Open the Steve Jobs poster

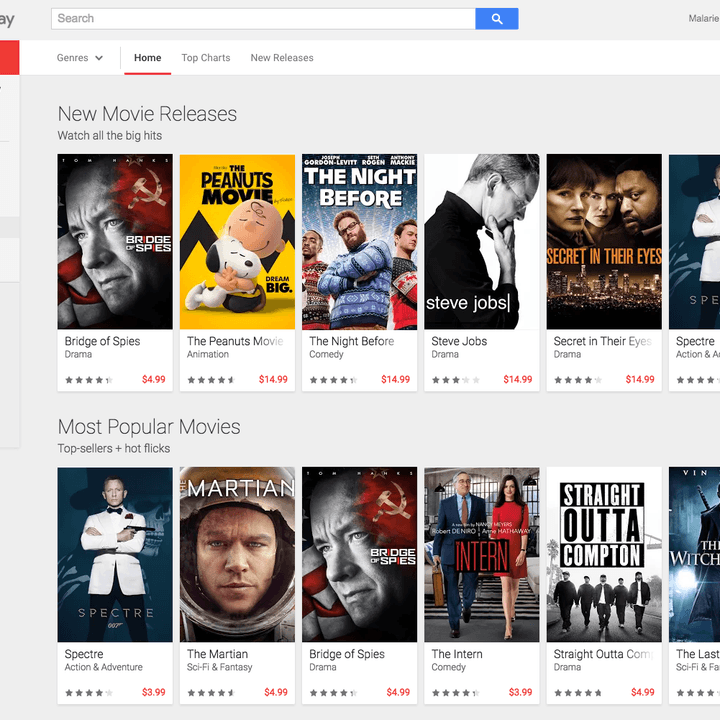click(x=482, y=242)
